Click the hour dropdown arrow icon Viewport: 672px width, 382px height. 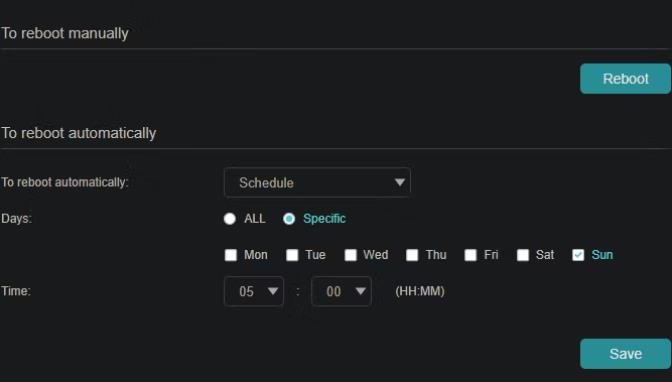tap(273, 291)
